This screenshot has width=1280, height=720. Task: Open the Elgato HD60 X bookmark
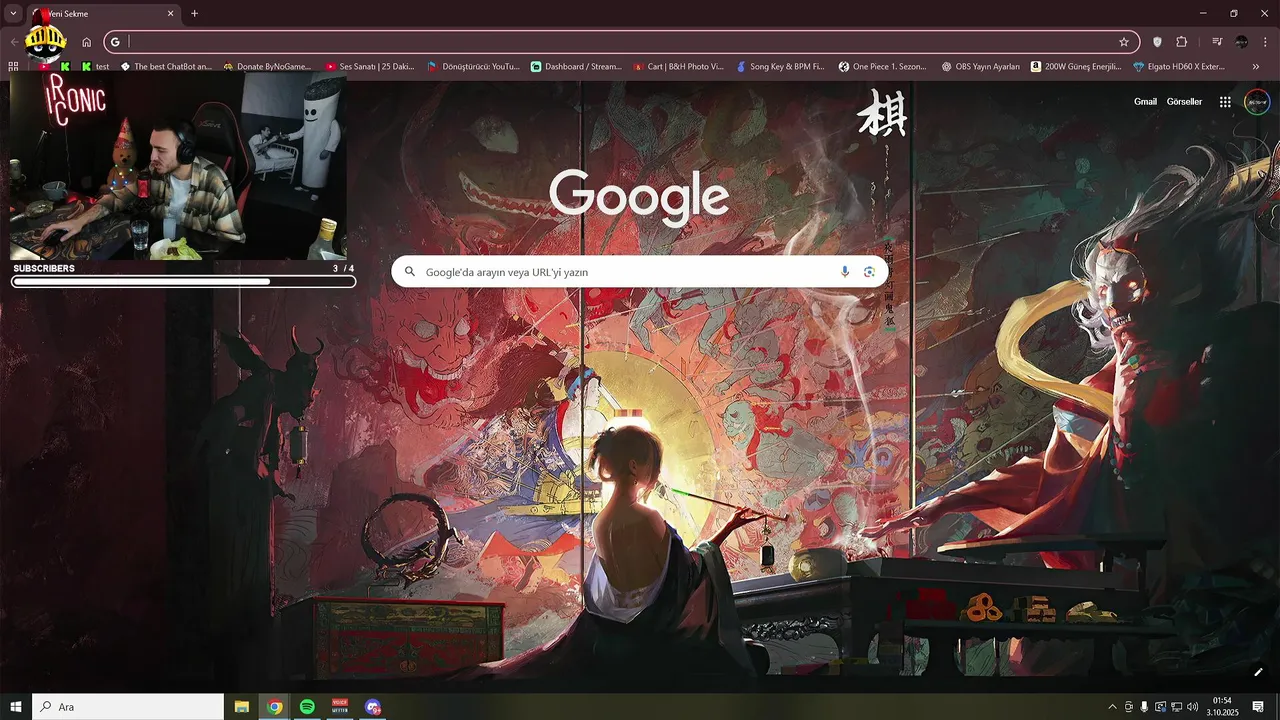point(1179,67)
